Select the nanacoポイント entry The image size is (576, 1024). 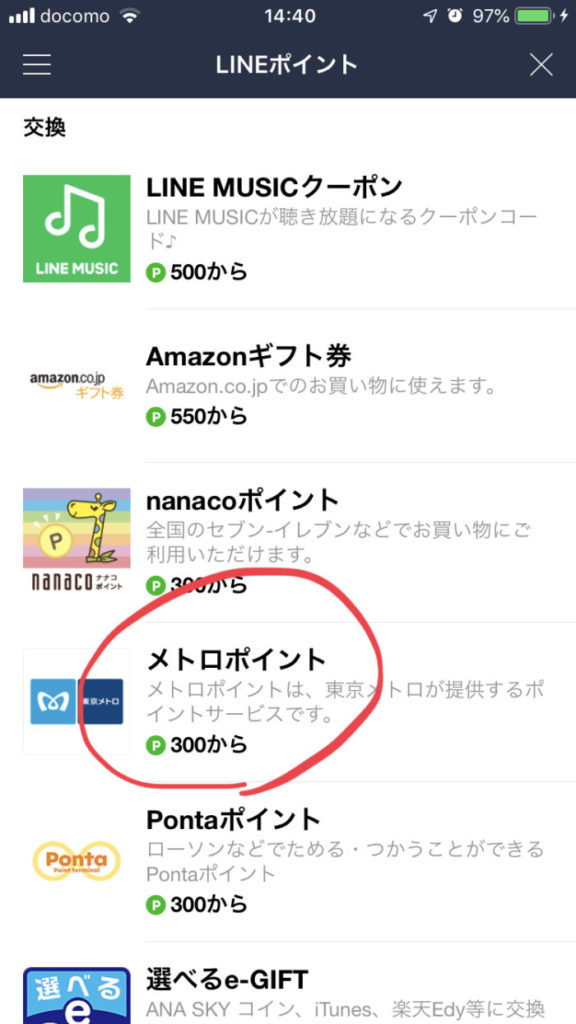point(353,542)
